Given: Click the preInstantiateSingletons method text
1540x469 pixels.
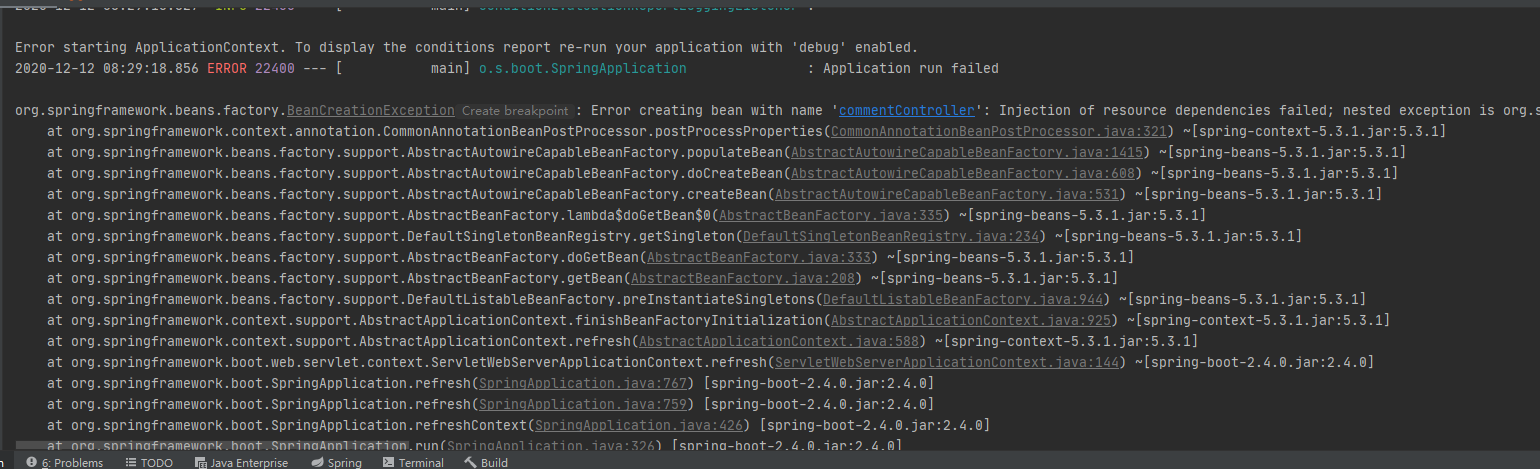Looking at the screenshot, I should pyautogui.click(x=723, y=299).
